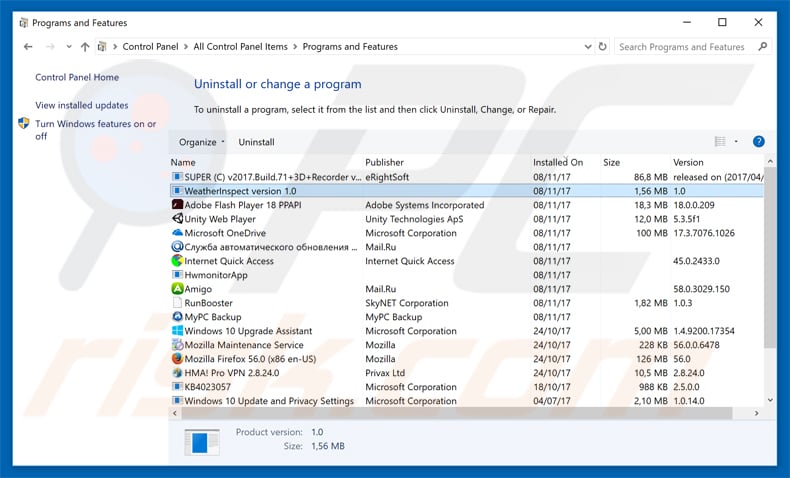Sort by the Name column header
Image resolution: width=790 pixels, height=478 pixels.
tap(183, 162)
